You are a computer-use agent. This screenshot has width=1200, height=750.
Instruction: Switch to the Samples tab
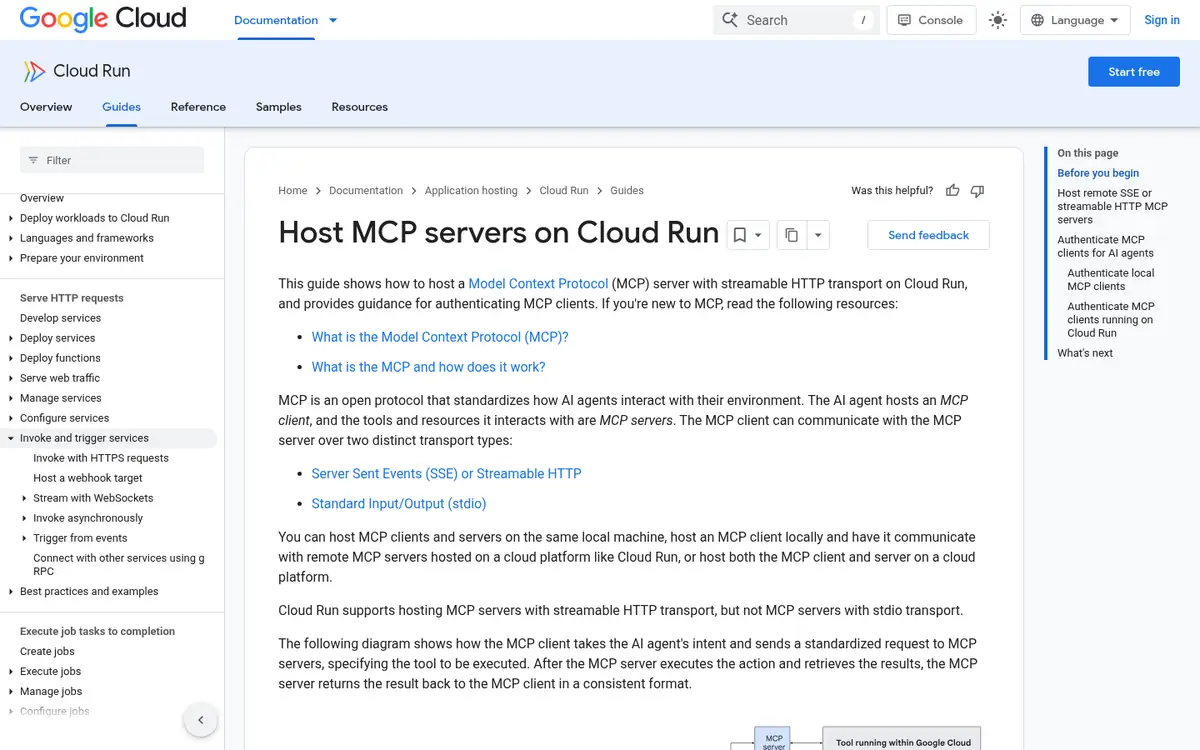(x=278, y=107)
